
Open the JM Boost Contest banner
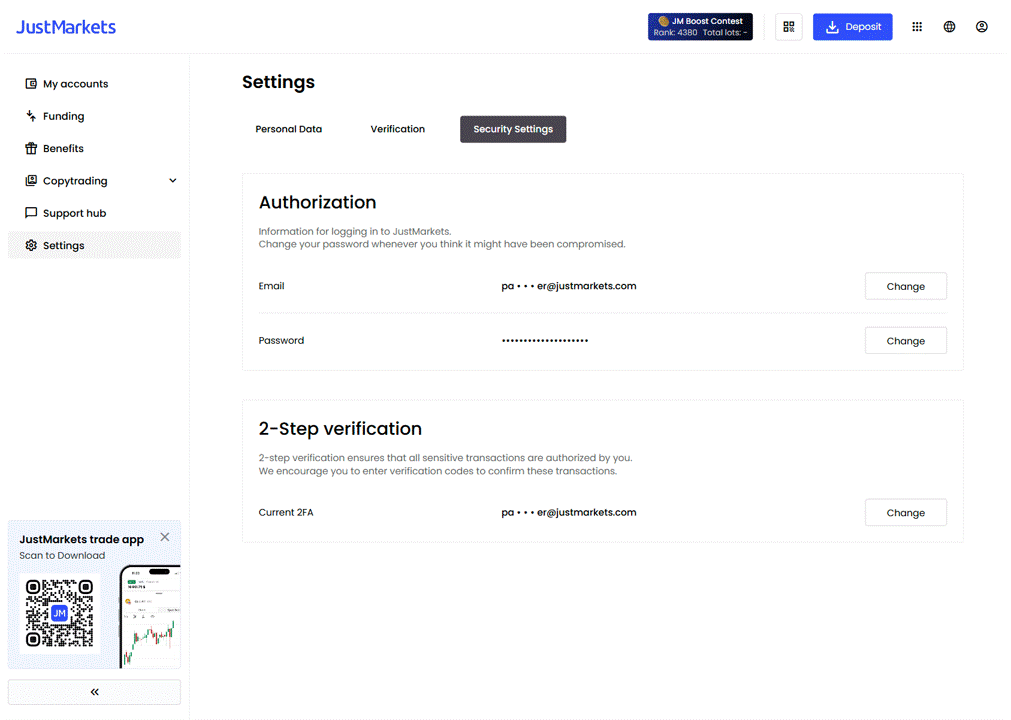pyautogui.click(x=700, y=26)
